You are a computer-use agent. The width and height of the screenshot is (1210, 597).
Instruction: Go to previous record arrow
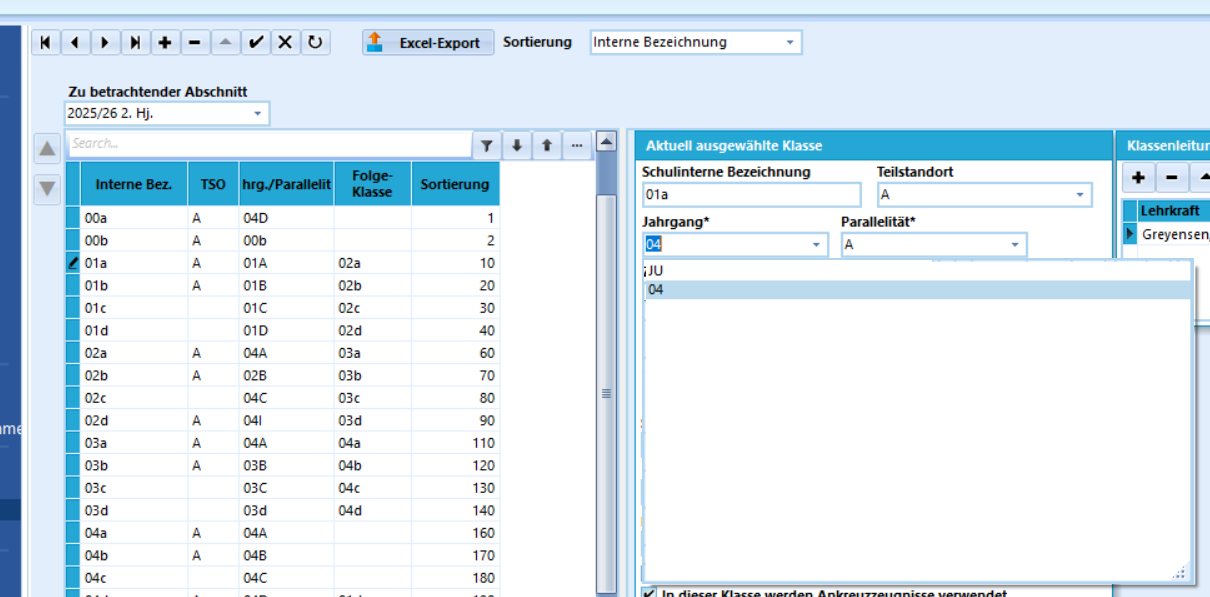pyautogui.click(x=75, y=42)
